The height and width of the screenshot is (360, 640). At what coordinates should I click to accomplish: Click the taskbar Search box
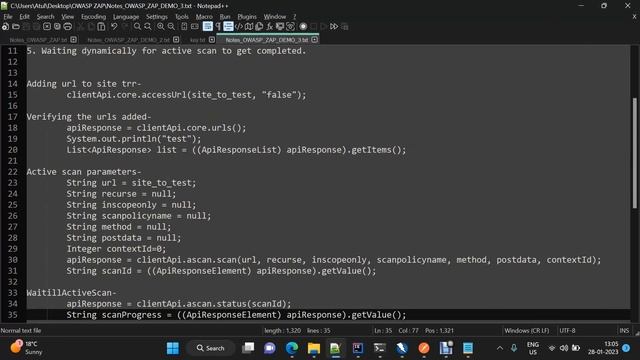(x=211, y=348)
